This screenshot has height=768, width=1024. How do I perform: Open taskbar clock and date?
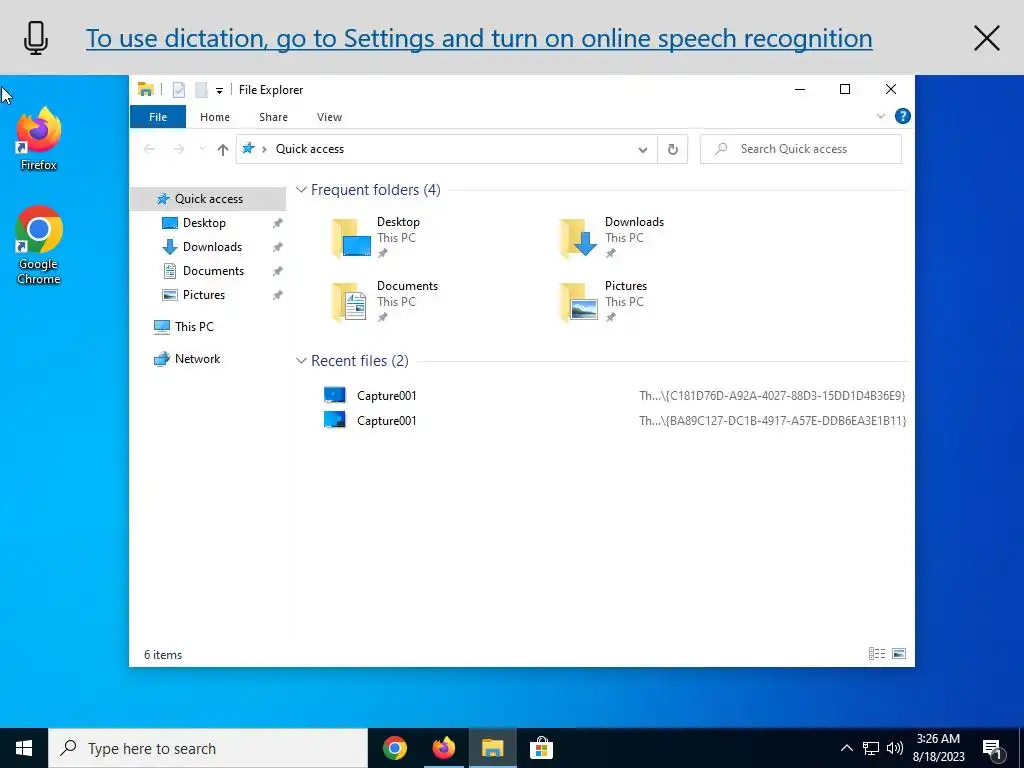point(938,748)
